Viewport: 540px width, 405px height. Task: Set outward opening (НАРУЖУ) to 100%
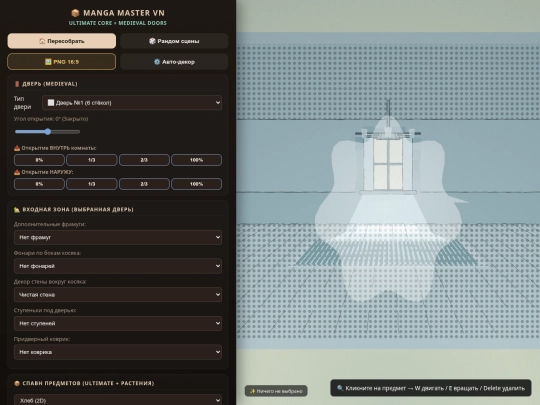(197, 184)
